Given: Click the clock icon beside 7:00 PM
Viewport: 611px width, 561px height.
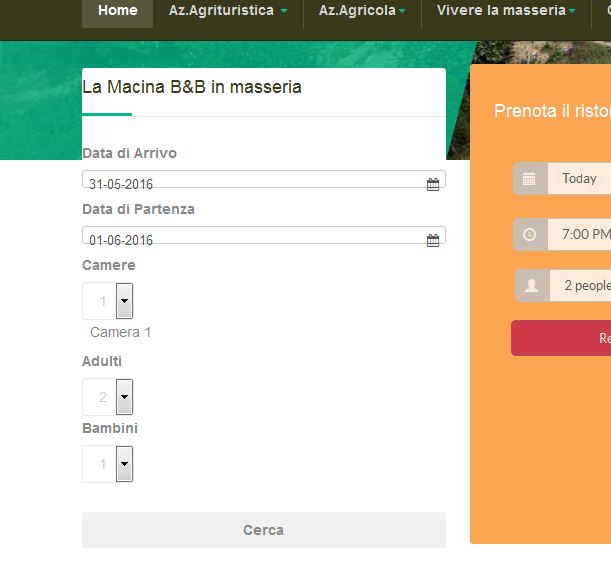Looking at the screenshot, I should click(x=529, y=235).
